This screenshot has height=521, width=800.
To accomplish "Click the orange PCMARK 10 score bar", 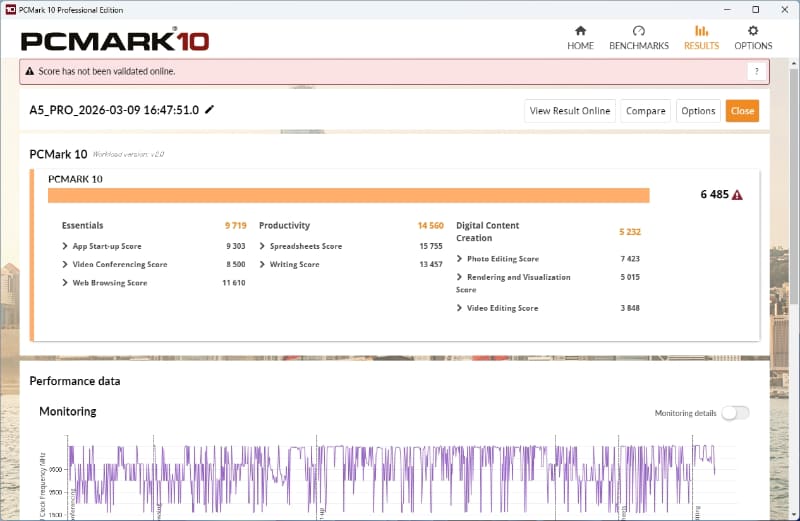I will tap(348, 195).
